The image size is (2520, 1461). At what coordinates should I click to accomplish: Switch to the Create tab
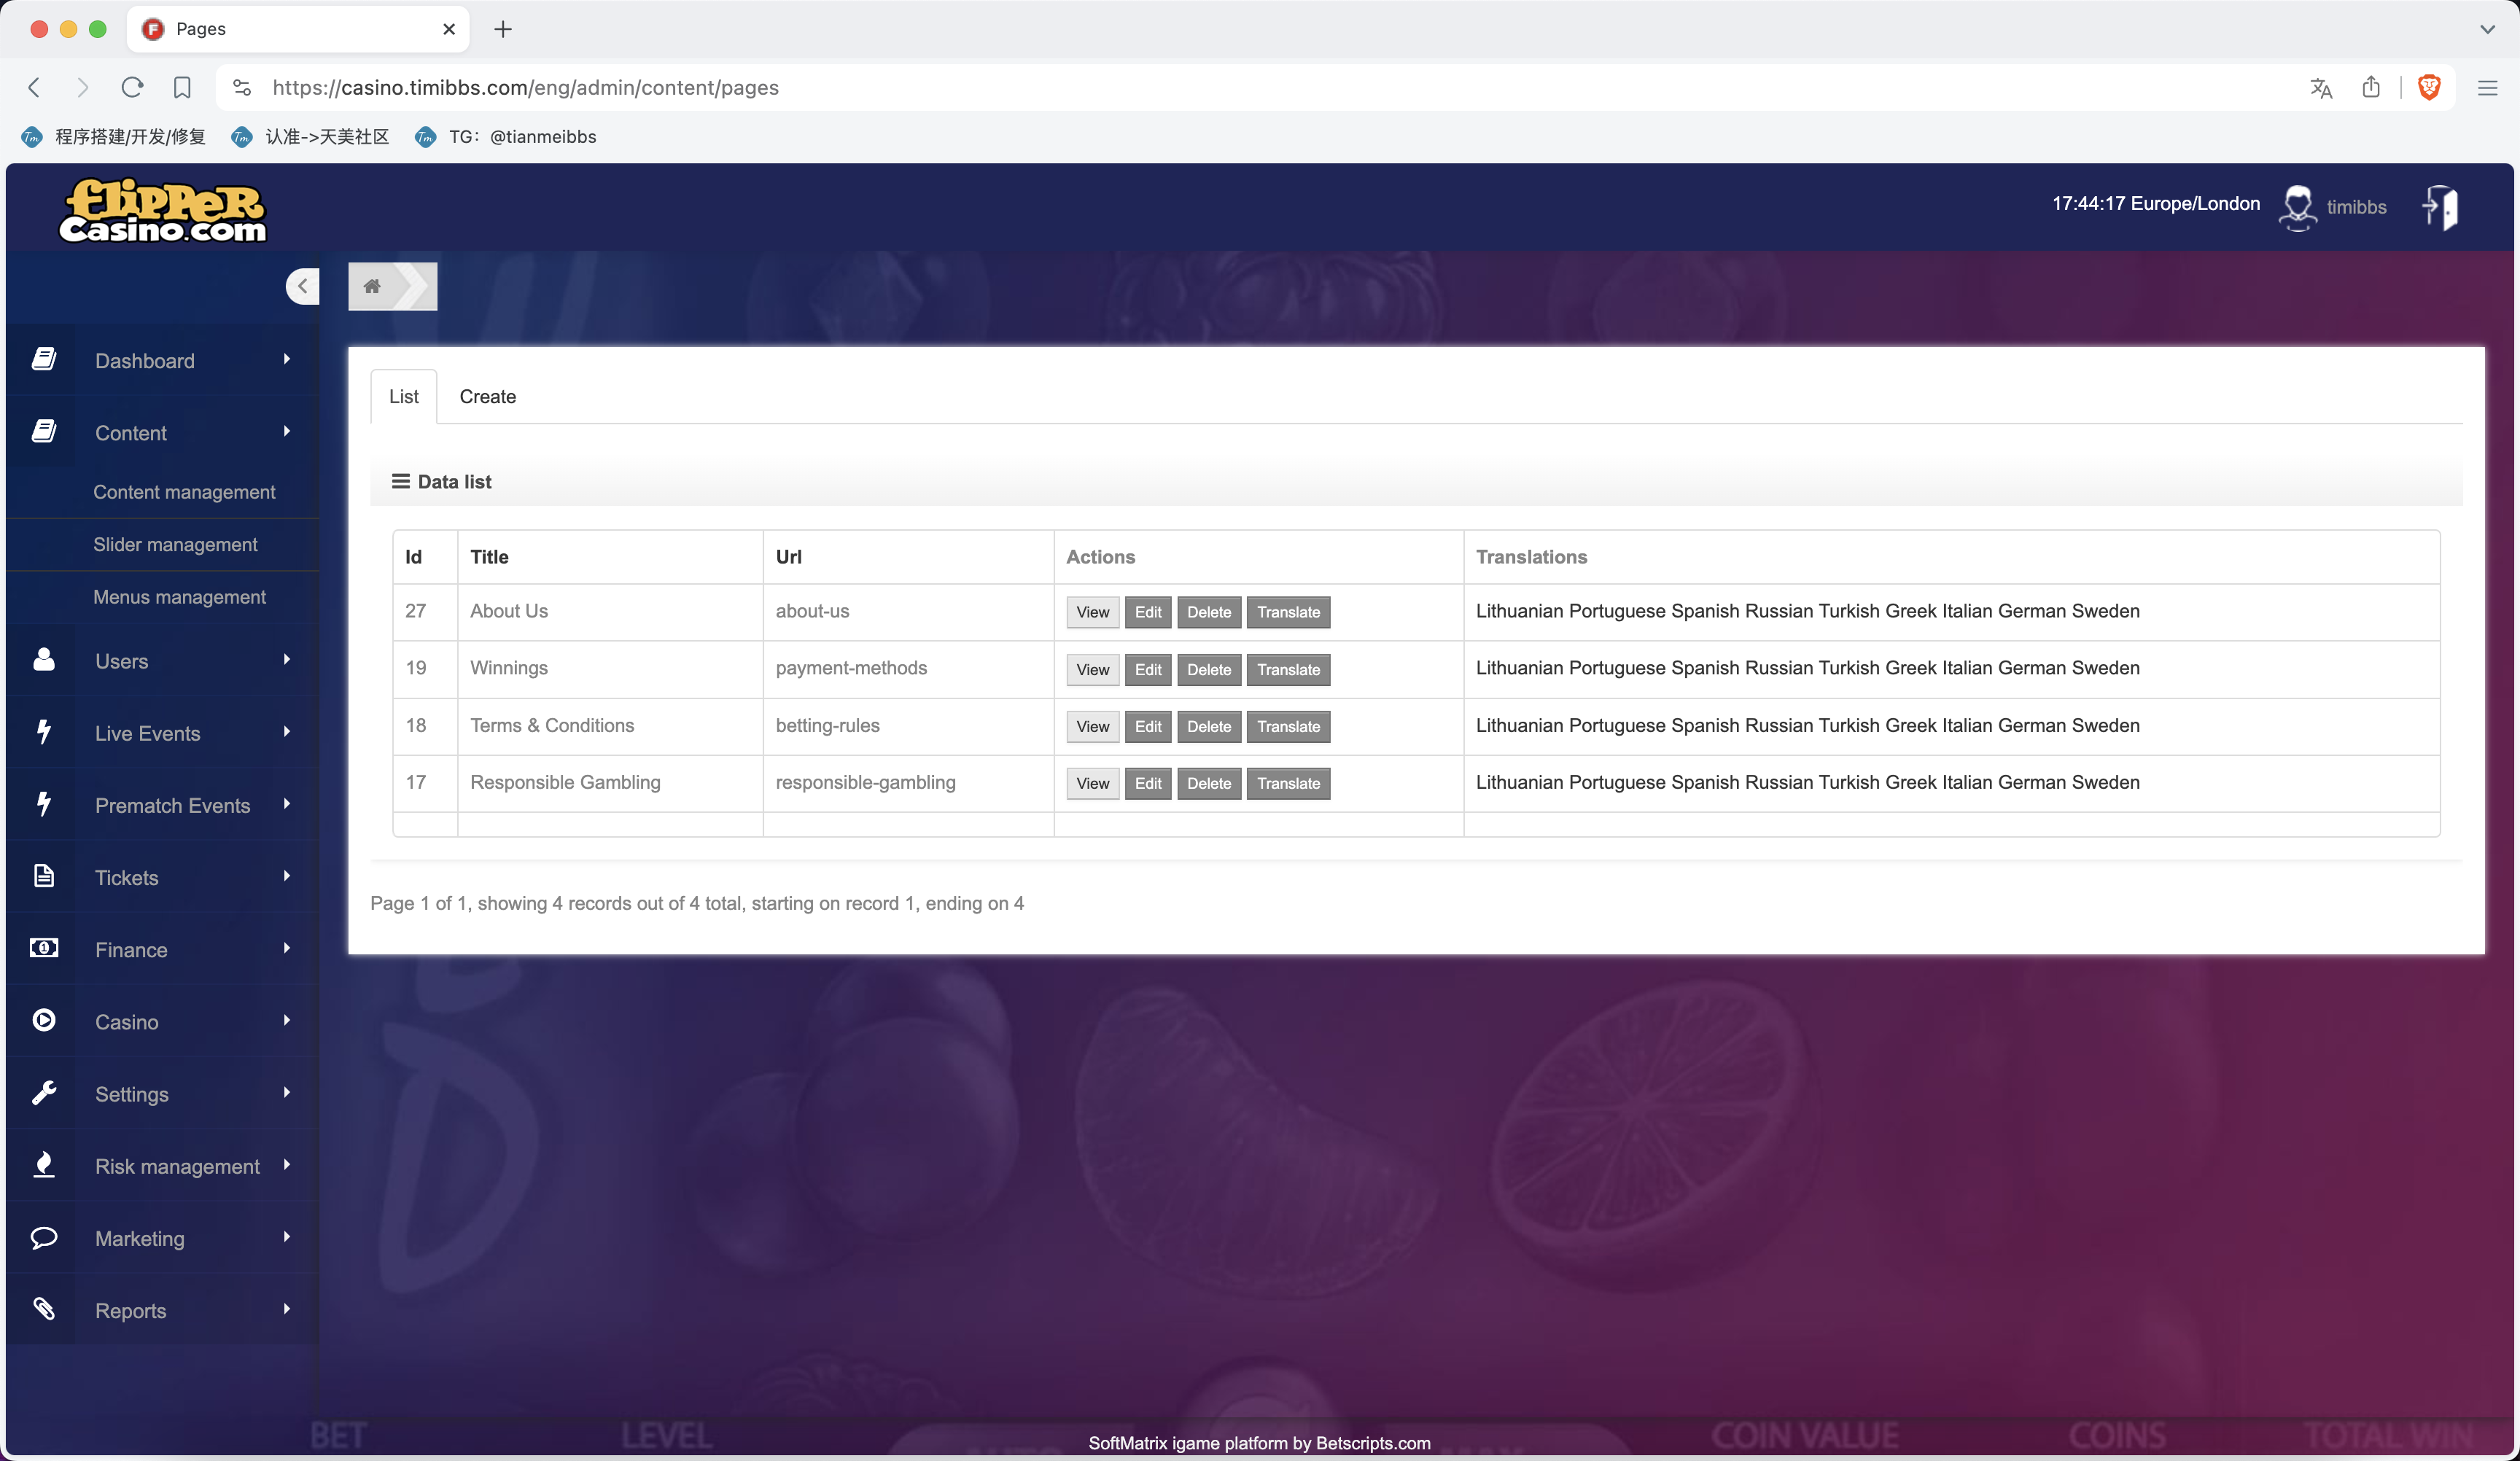[487, 396]
